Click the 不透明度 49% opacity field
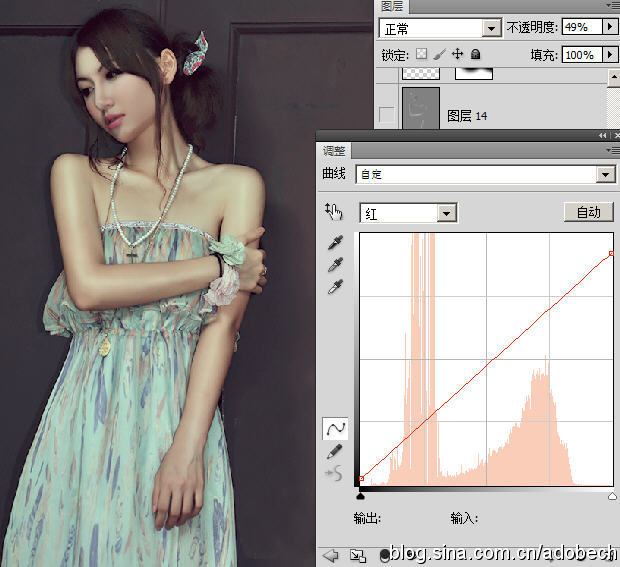Screen dimensions: 620x567 pos(579,28)
